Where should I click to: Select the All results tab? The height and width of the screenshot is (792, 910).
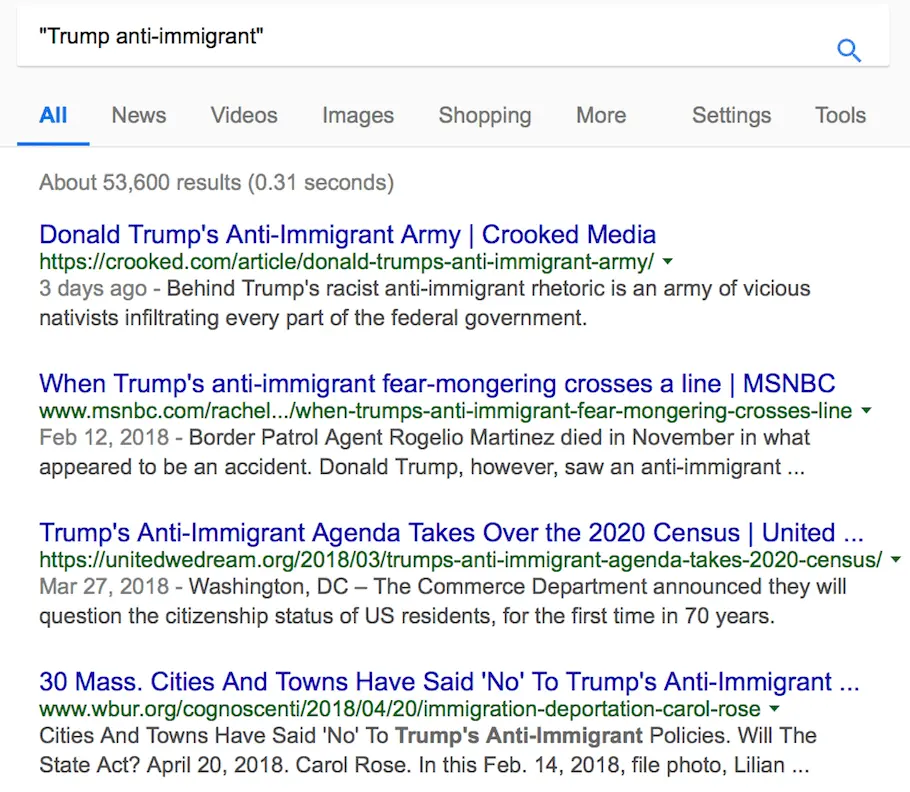tap(53, 115)
